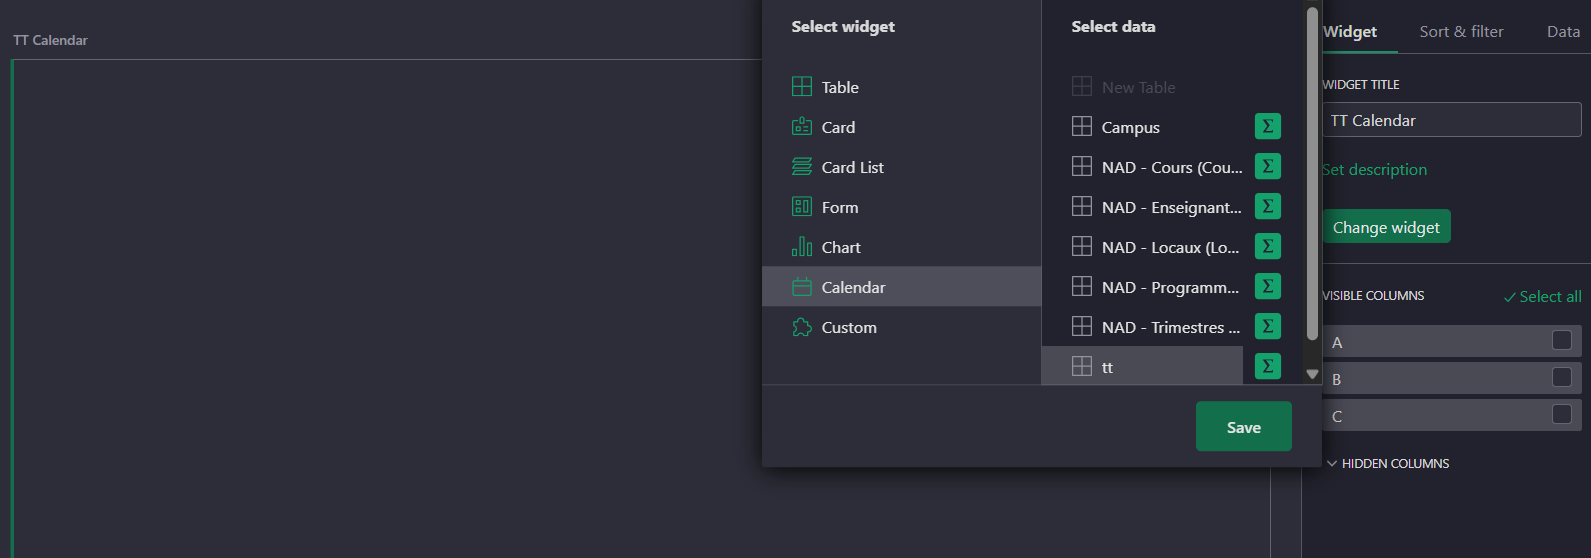Select the Custom widget puzzle icon

(x=801, y=327)
